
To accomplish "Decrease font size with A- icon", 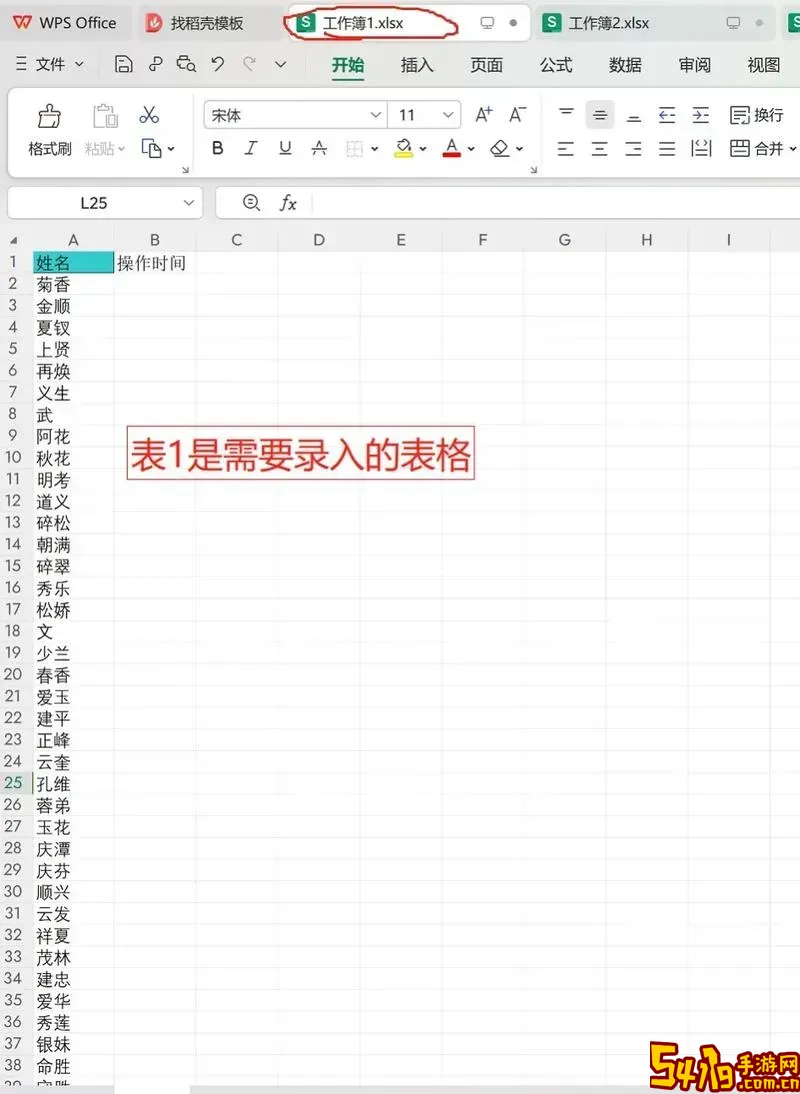I will click(x=518, y=114).
